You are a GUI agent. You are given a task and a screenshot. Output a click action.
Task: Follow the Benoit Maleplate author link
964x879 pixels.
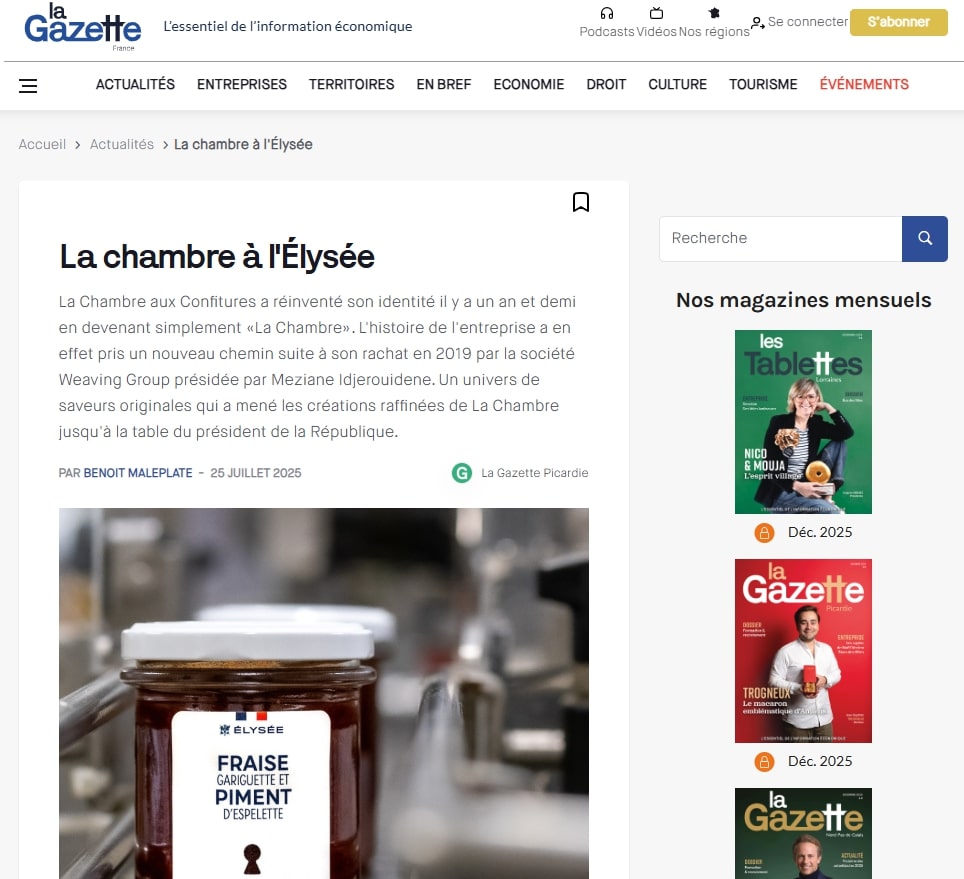pyautogui.click(x=138, y=473)
